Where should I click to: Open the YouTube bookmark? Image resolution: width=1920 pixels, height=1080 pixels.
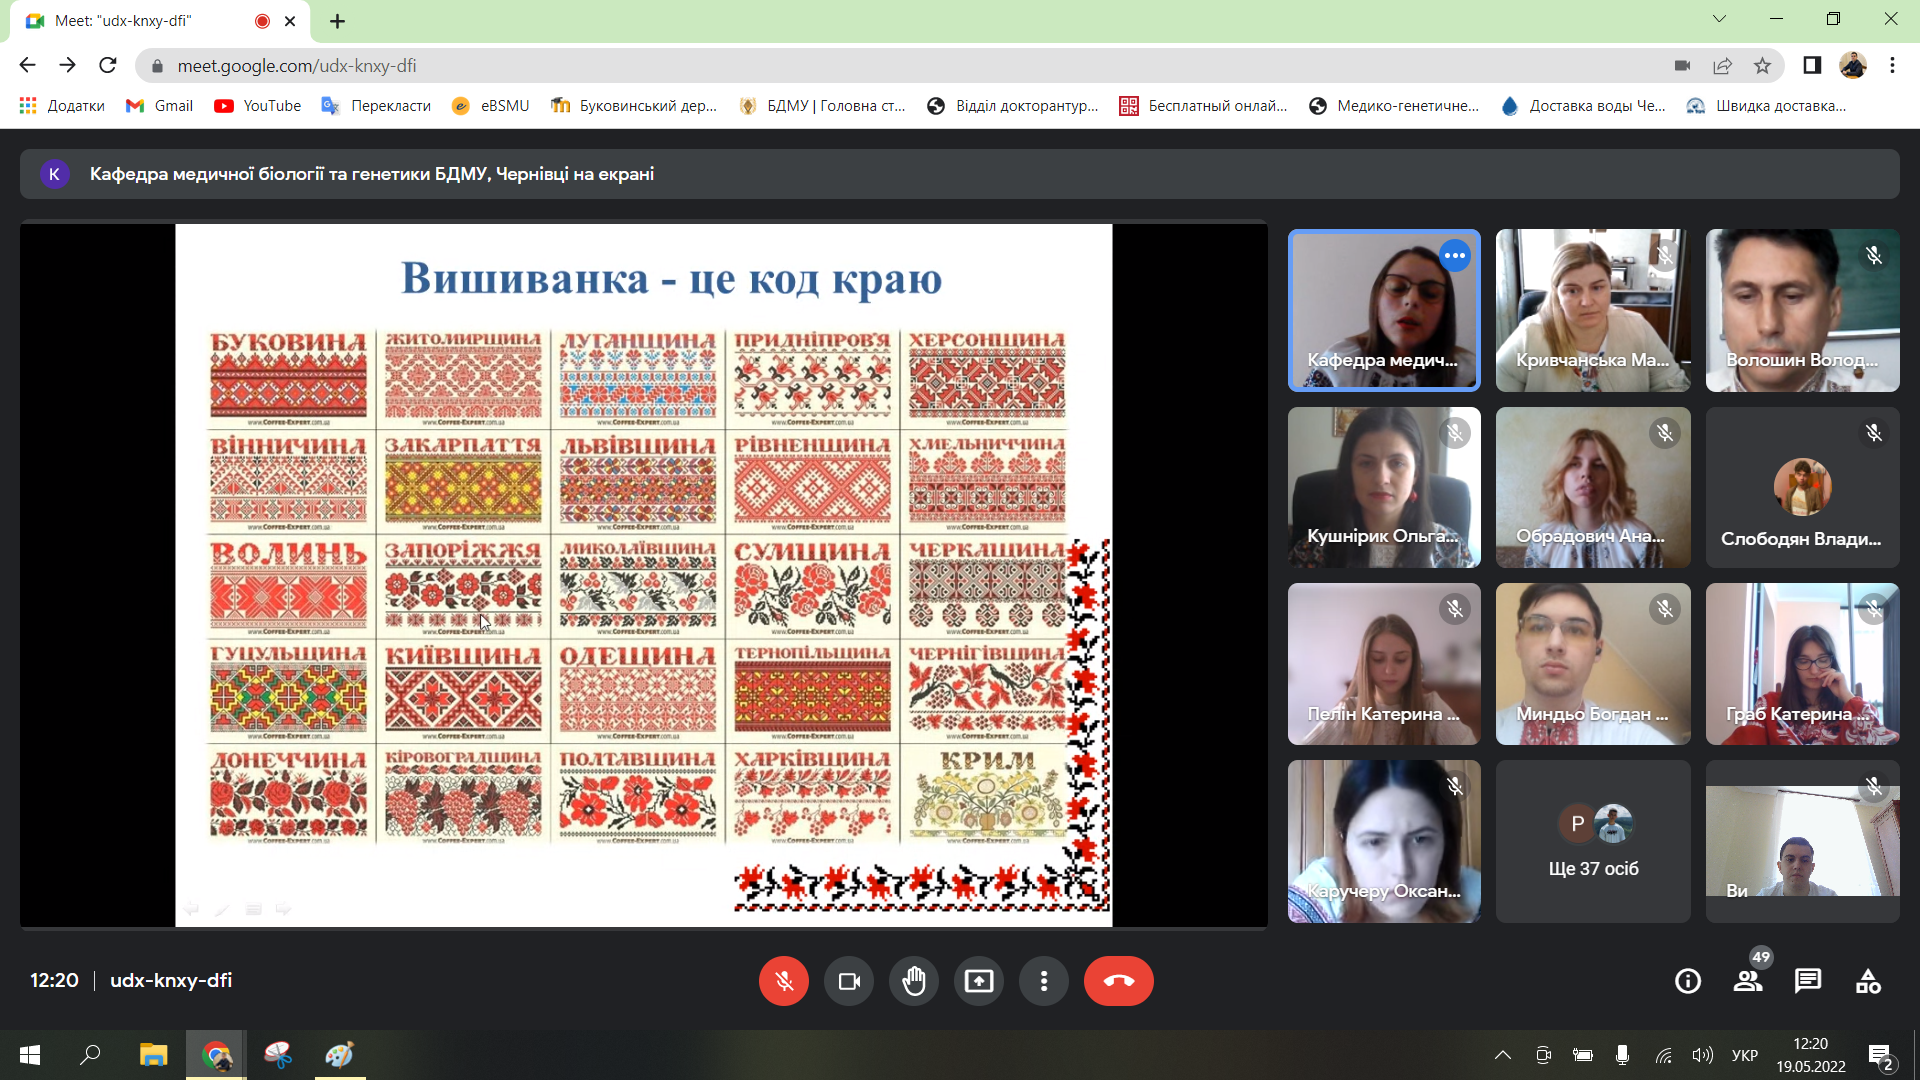[258, 106]
